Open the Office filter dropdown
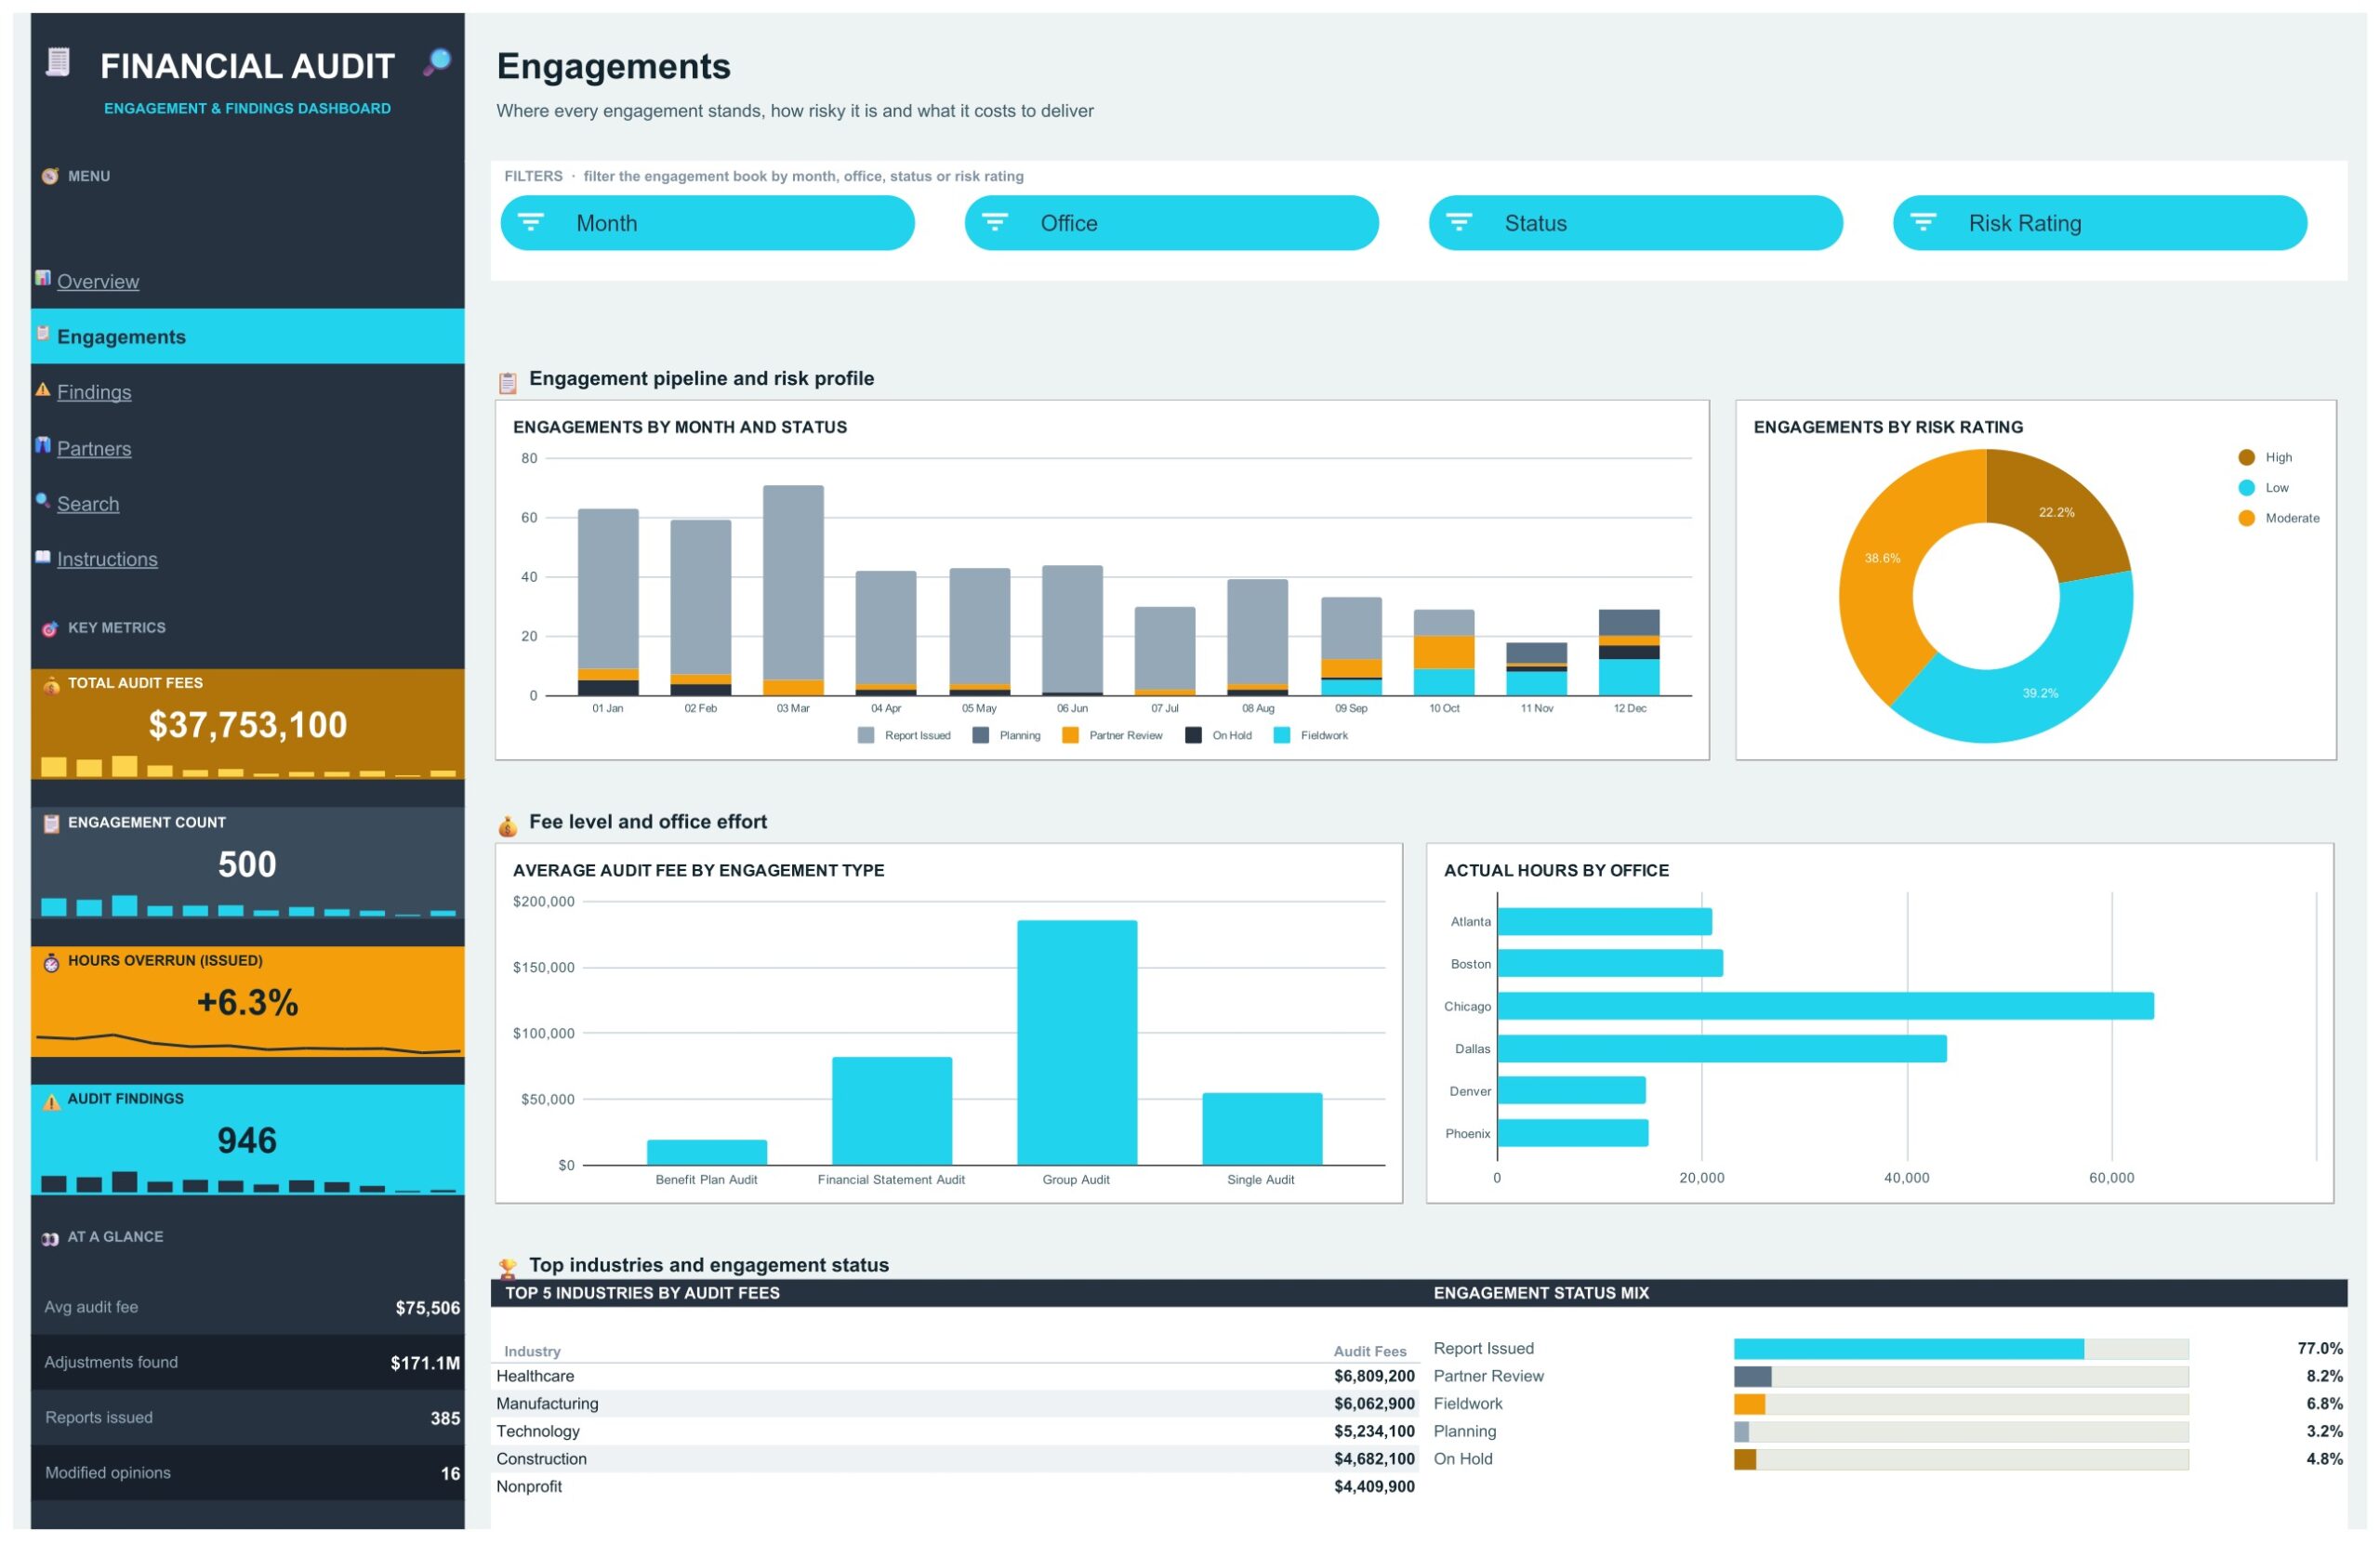The width and height of the screenshot is (2380, 1543). coord(1171,223)
